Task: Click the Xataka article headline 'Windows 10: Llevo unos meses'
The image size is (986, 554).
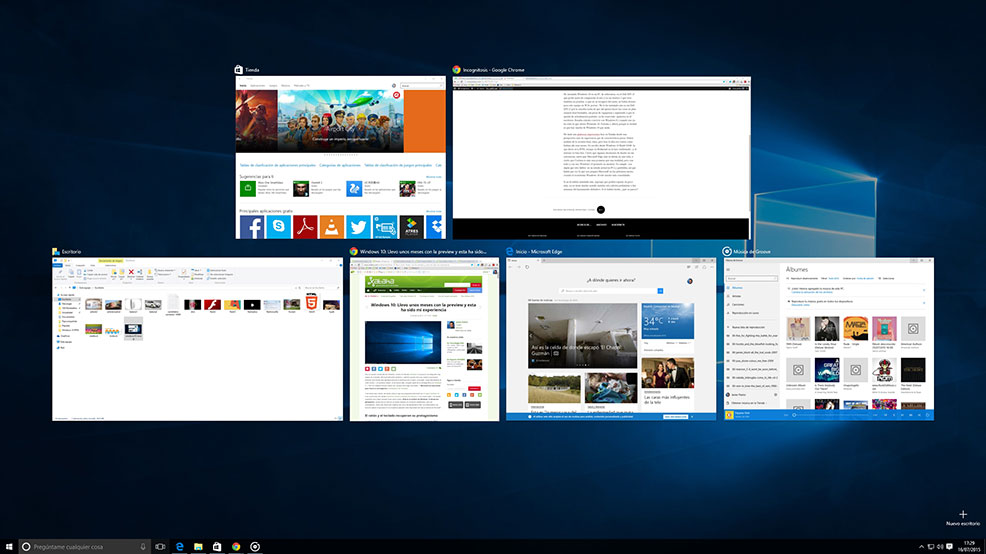Action: click(423, 307)
